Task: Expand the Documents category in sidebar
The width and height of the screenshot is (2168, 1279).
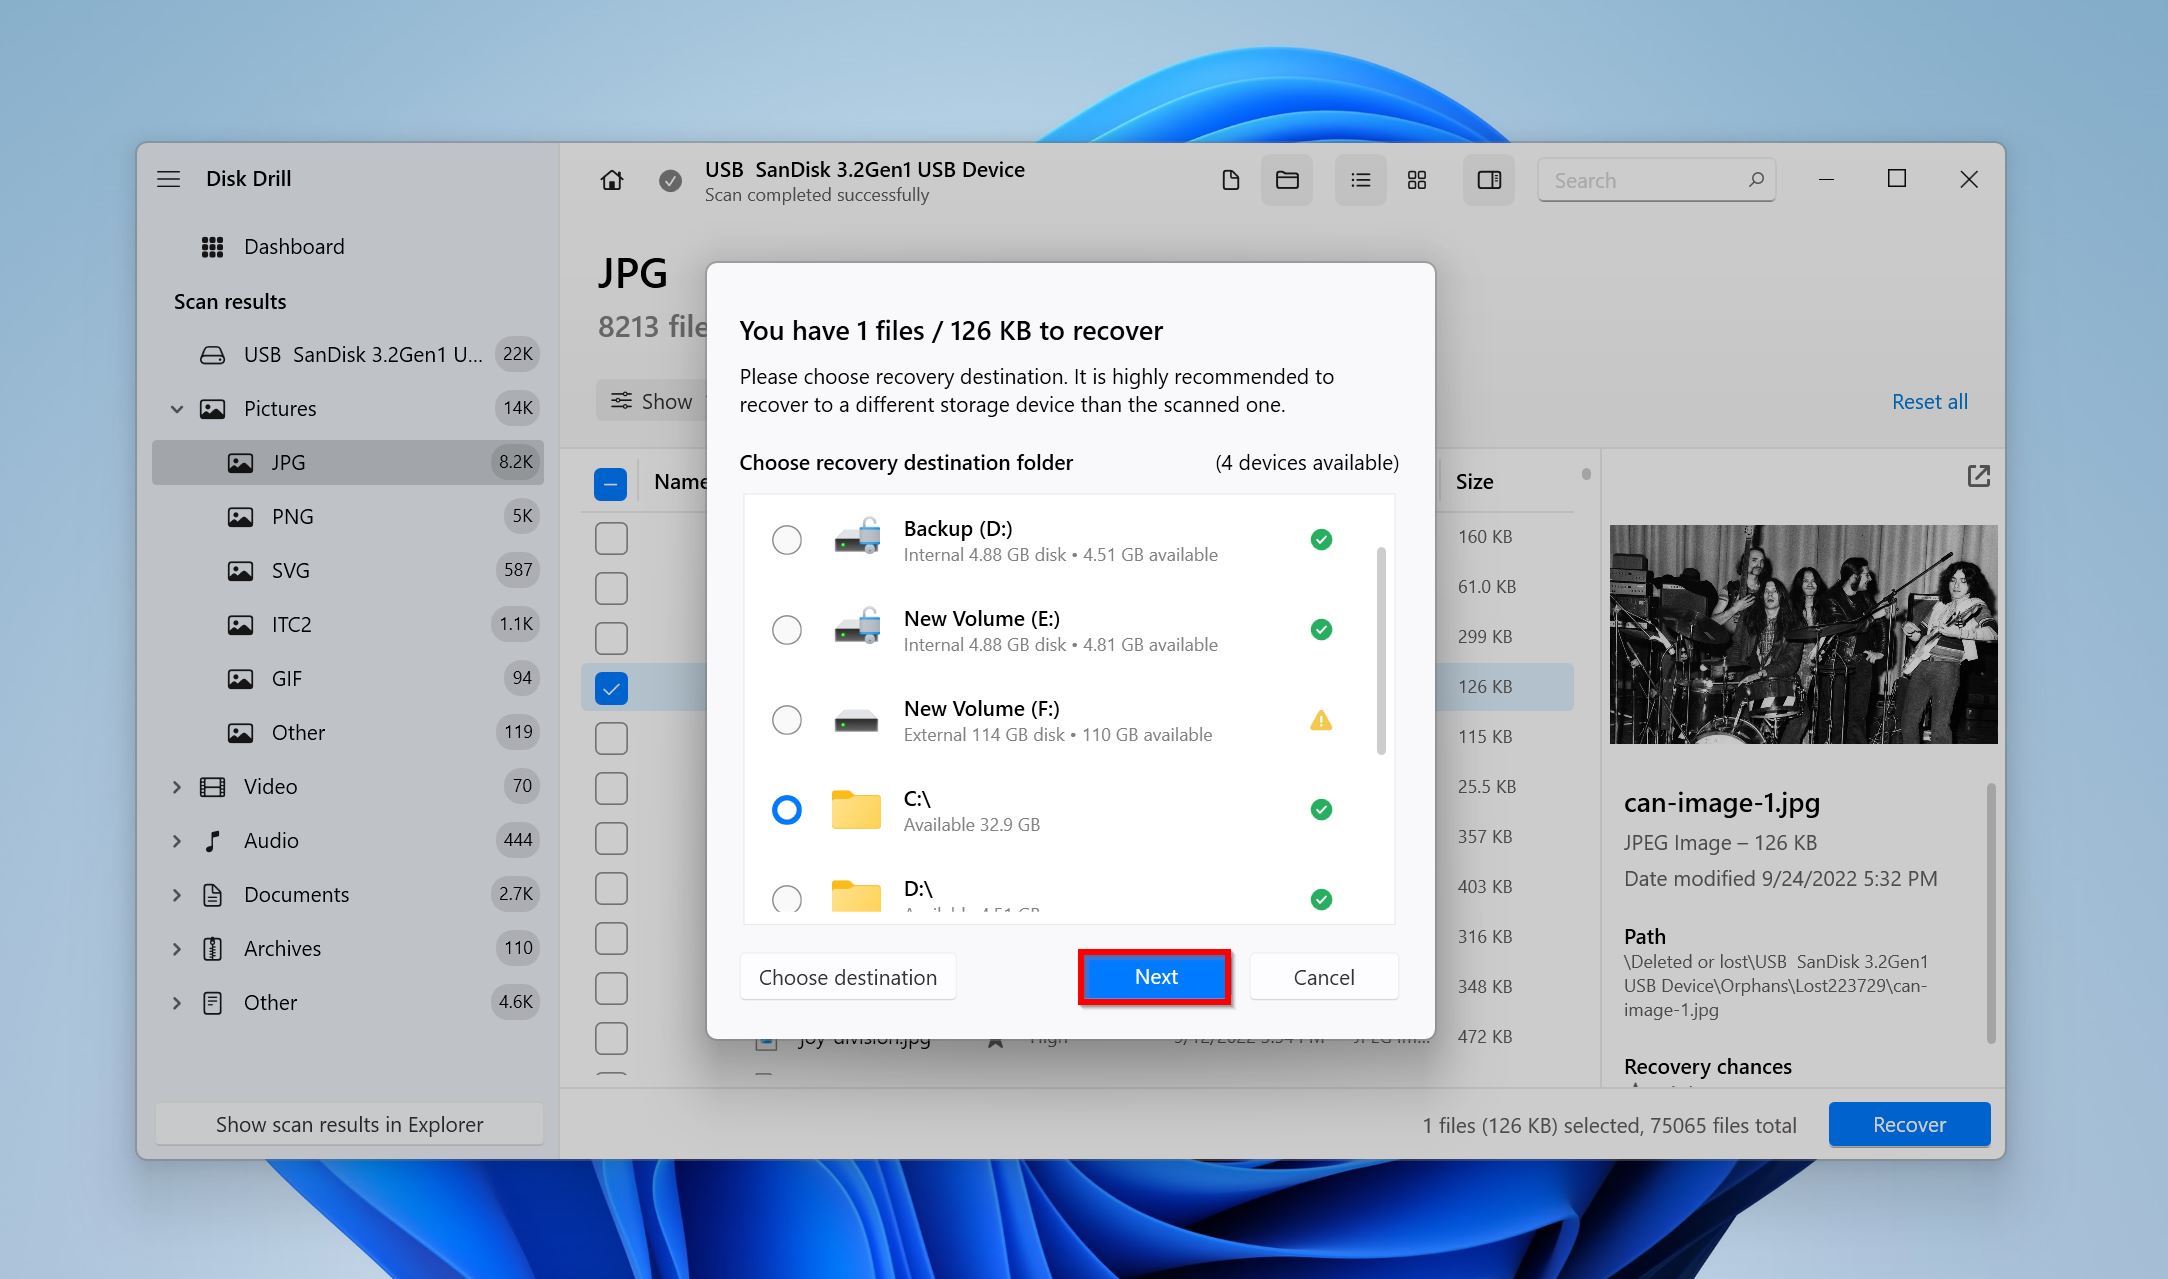Action: point(178,894)
